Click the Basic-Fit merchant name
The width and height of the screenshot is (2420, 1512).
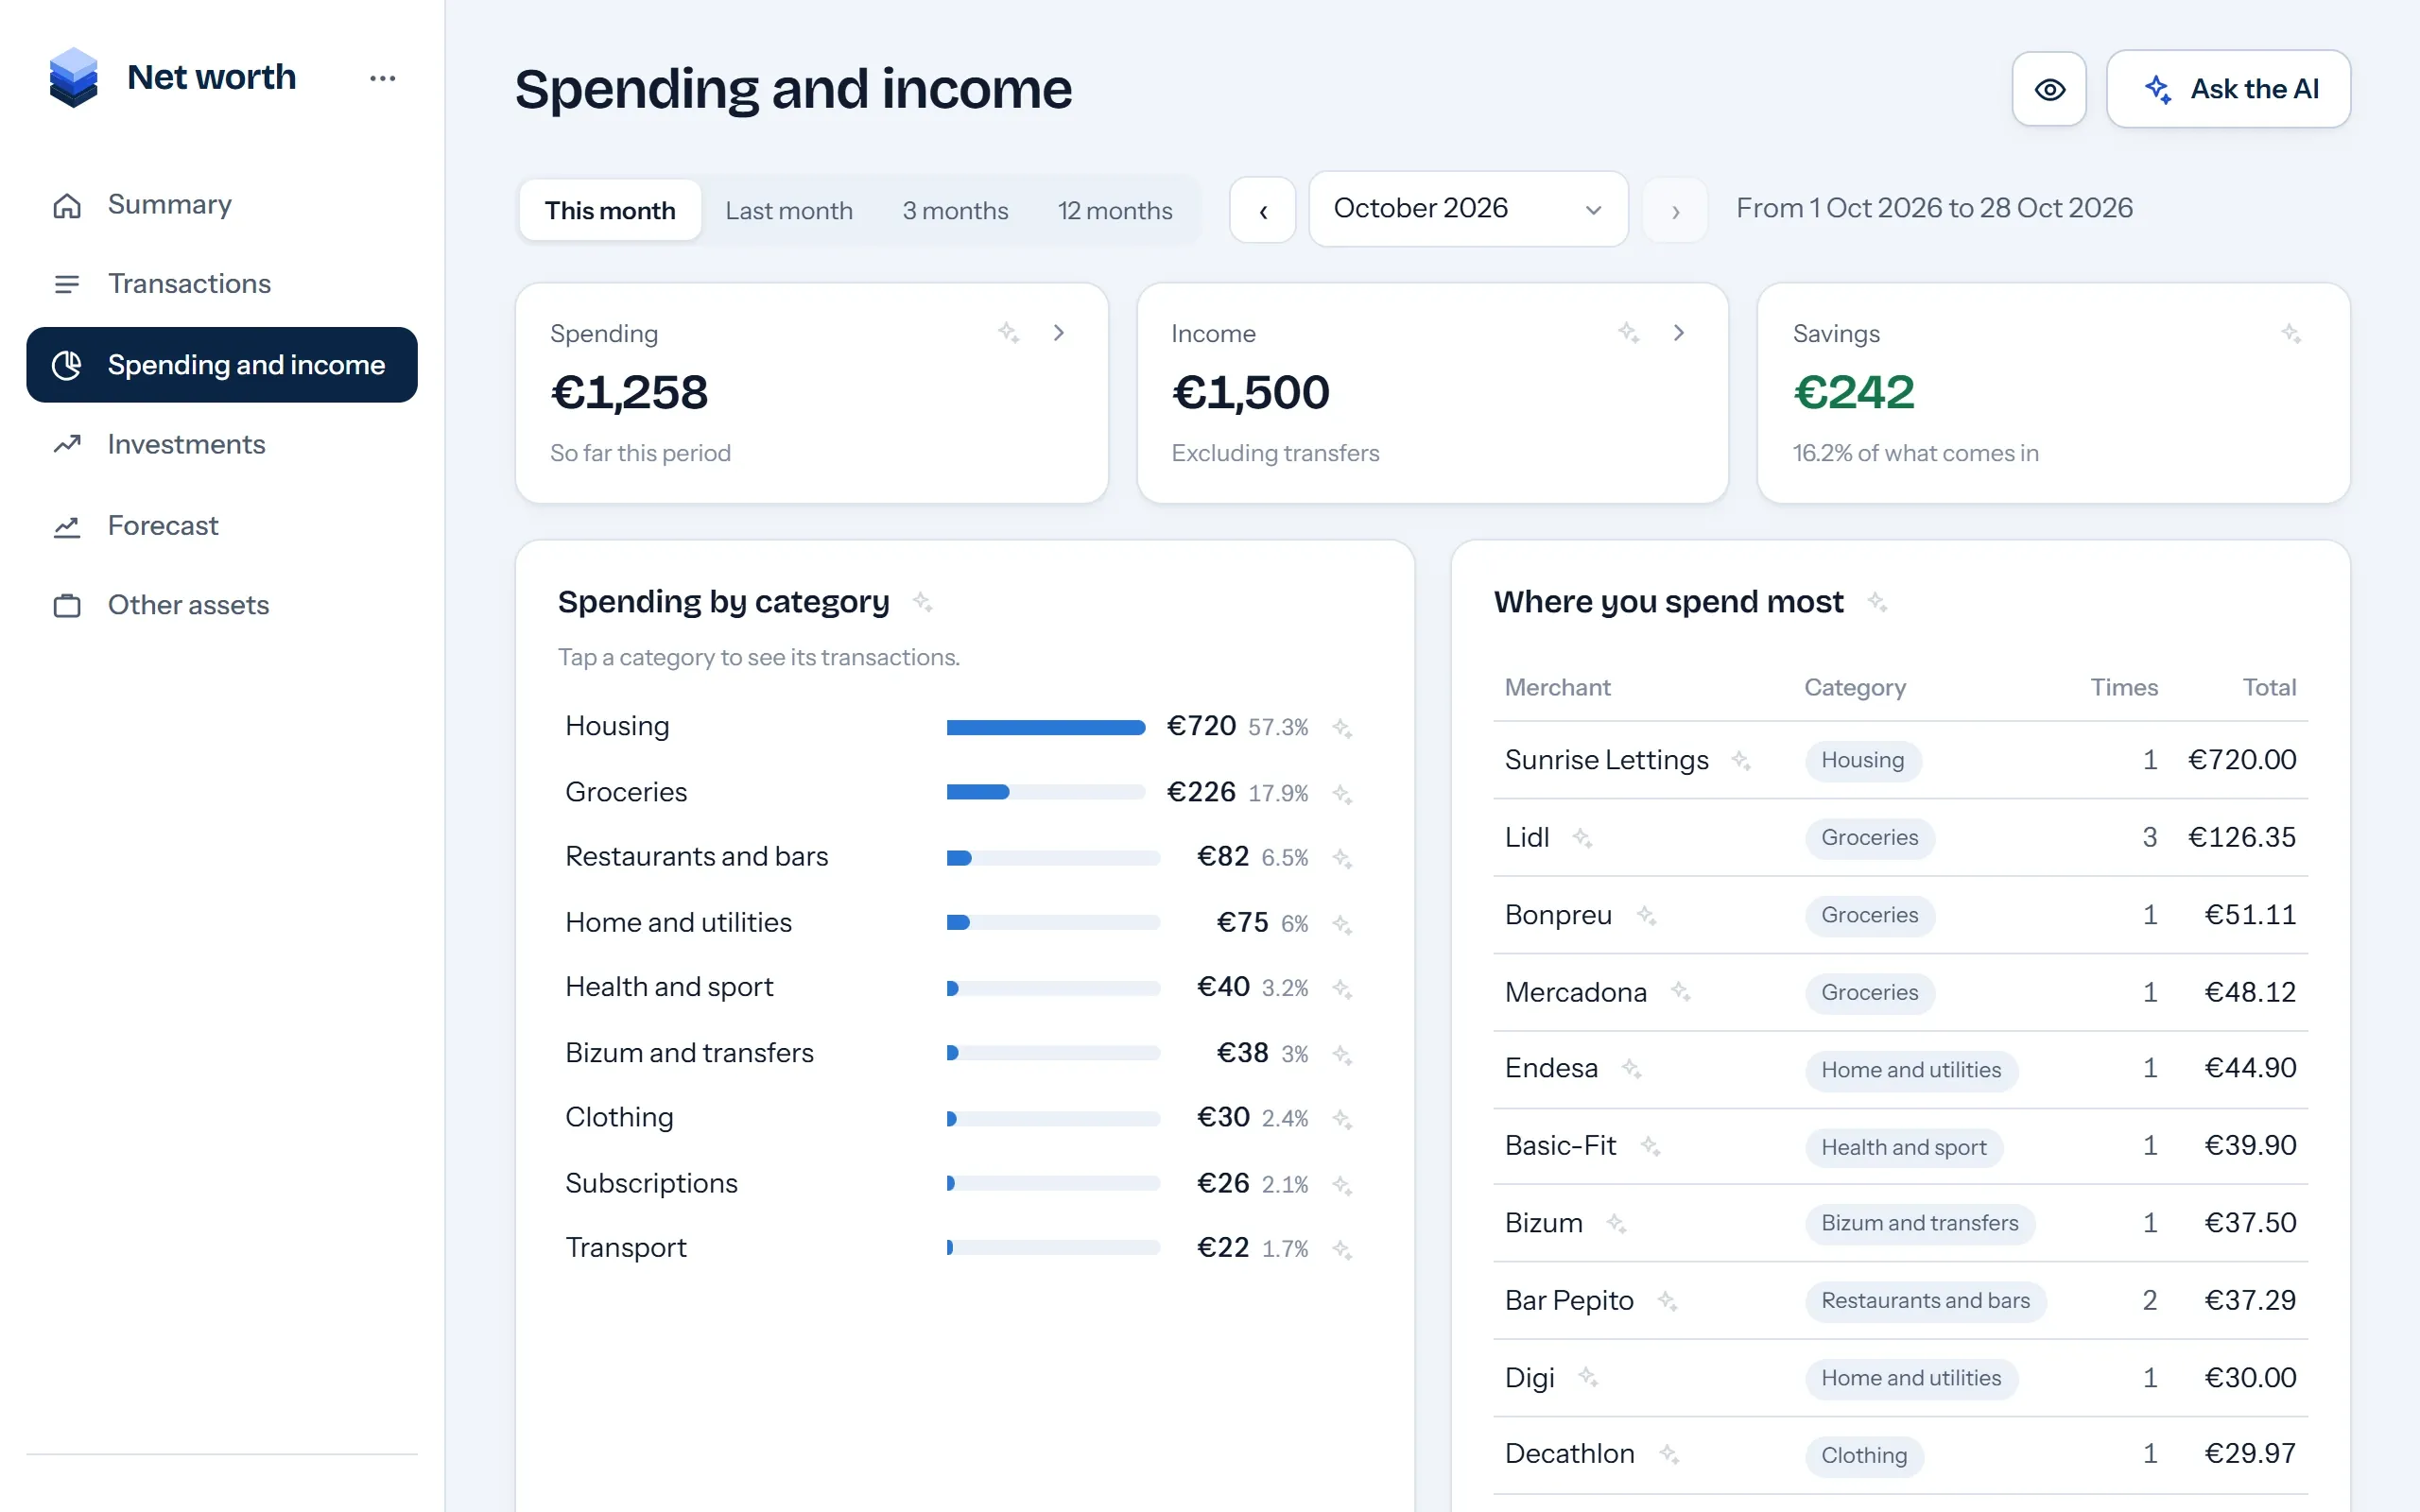pyautogui.click(x=1560, y=1146)
